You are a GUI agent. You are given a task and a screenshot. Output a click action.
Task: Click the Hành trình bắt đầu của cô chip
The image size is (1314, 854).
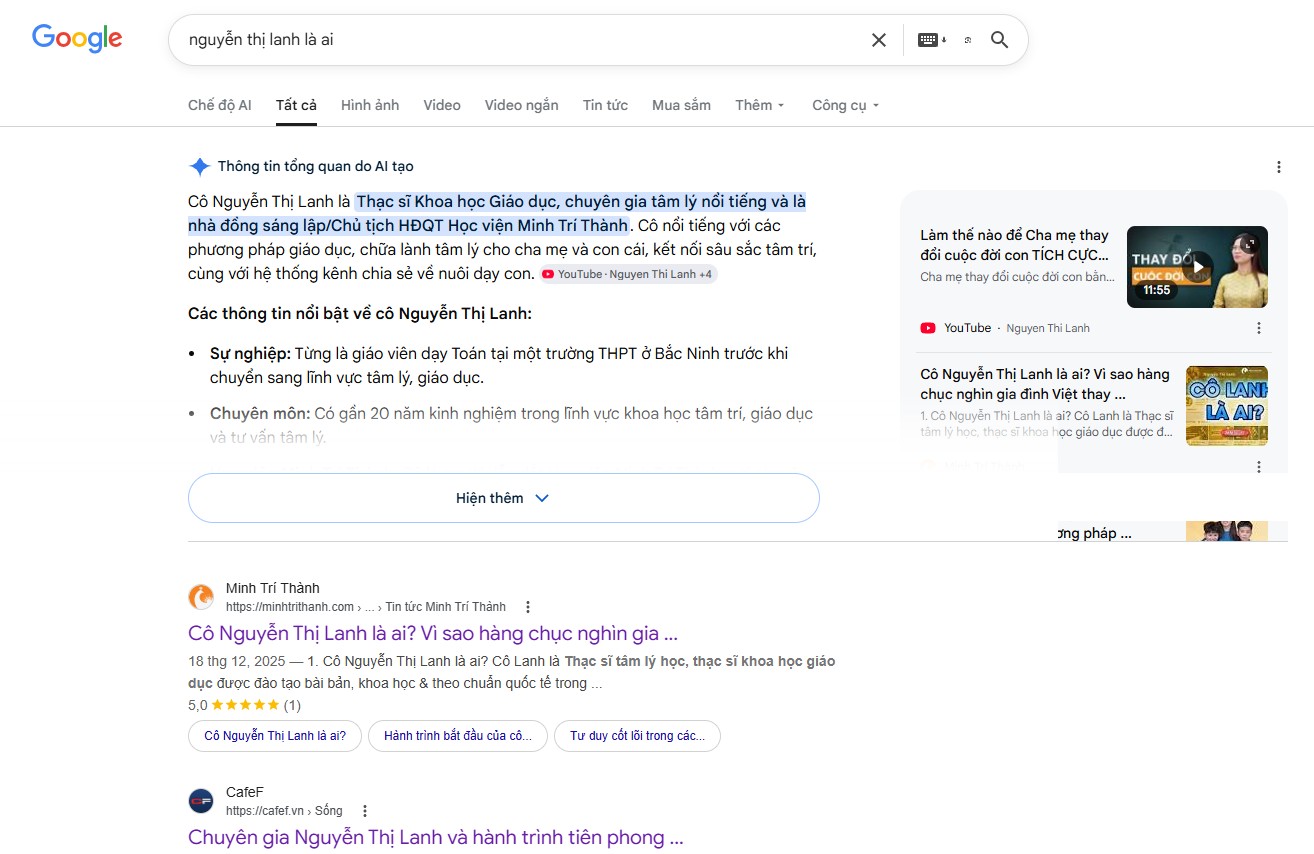[x=458, y=736]
